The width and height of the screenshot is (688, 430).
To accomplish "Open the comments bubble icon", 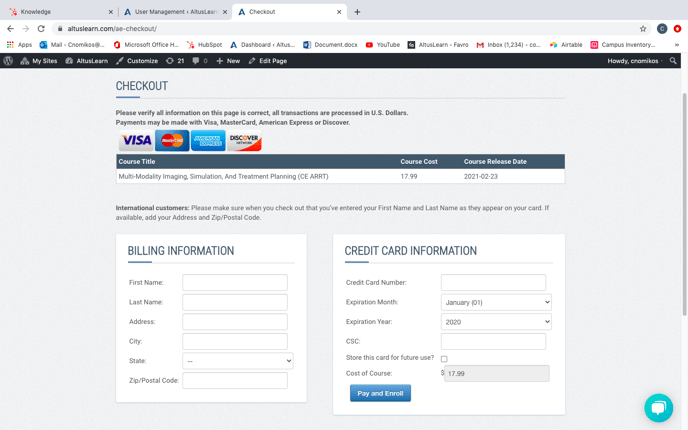I will [x=200, y=61].
